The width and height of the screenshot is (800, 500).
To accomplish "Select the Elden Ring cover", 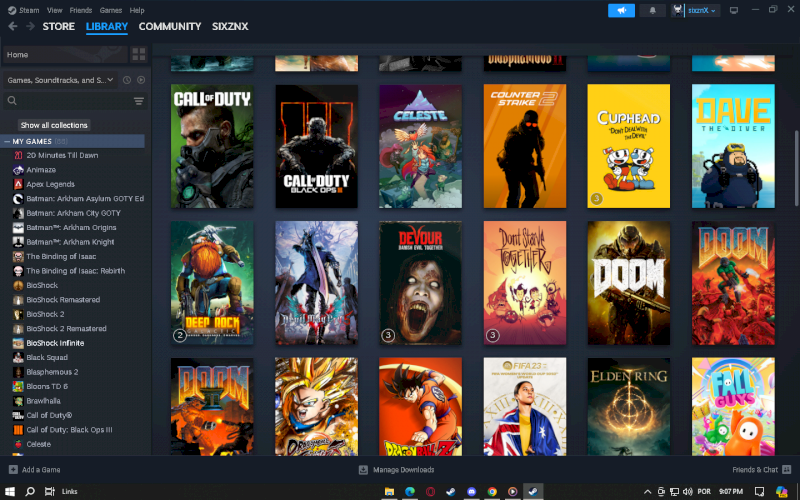I will 629,406.
